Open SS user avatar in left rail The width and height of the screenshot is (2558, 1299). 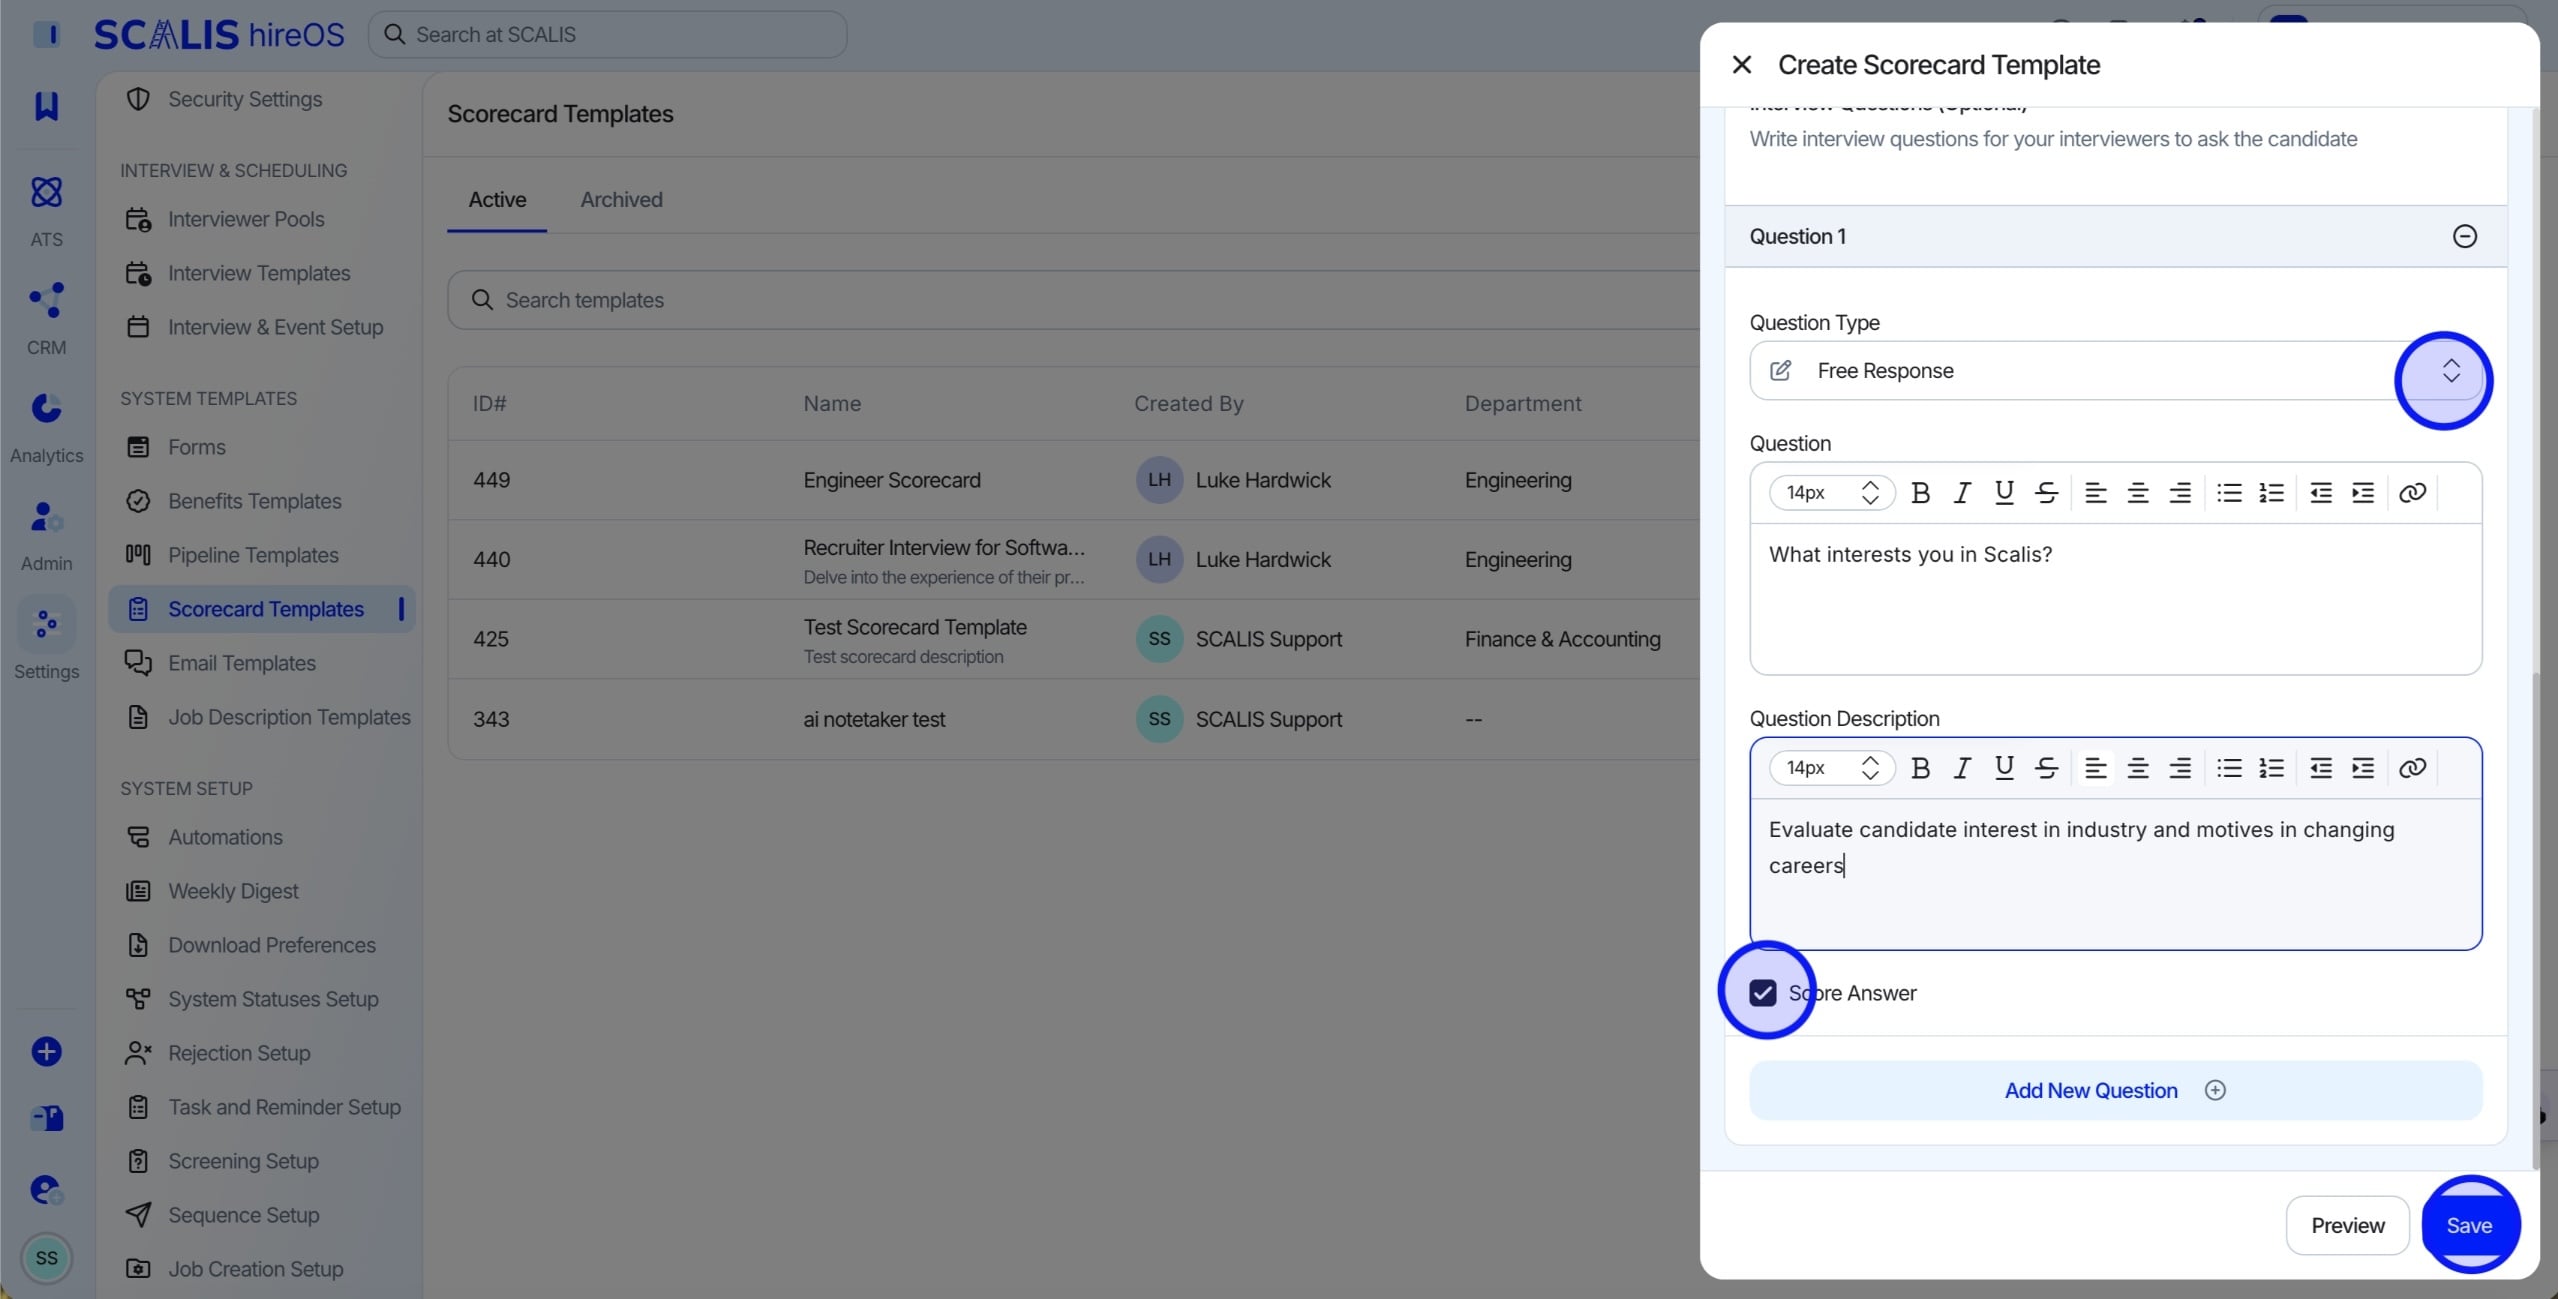point(46,1257)
